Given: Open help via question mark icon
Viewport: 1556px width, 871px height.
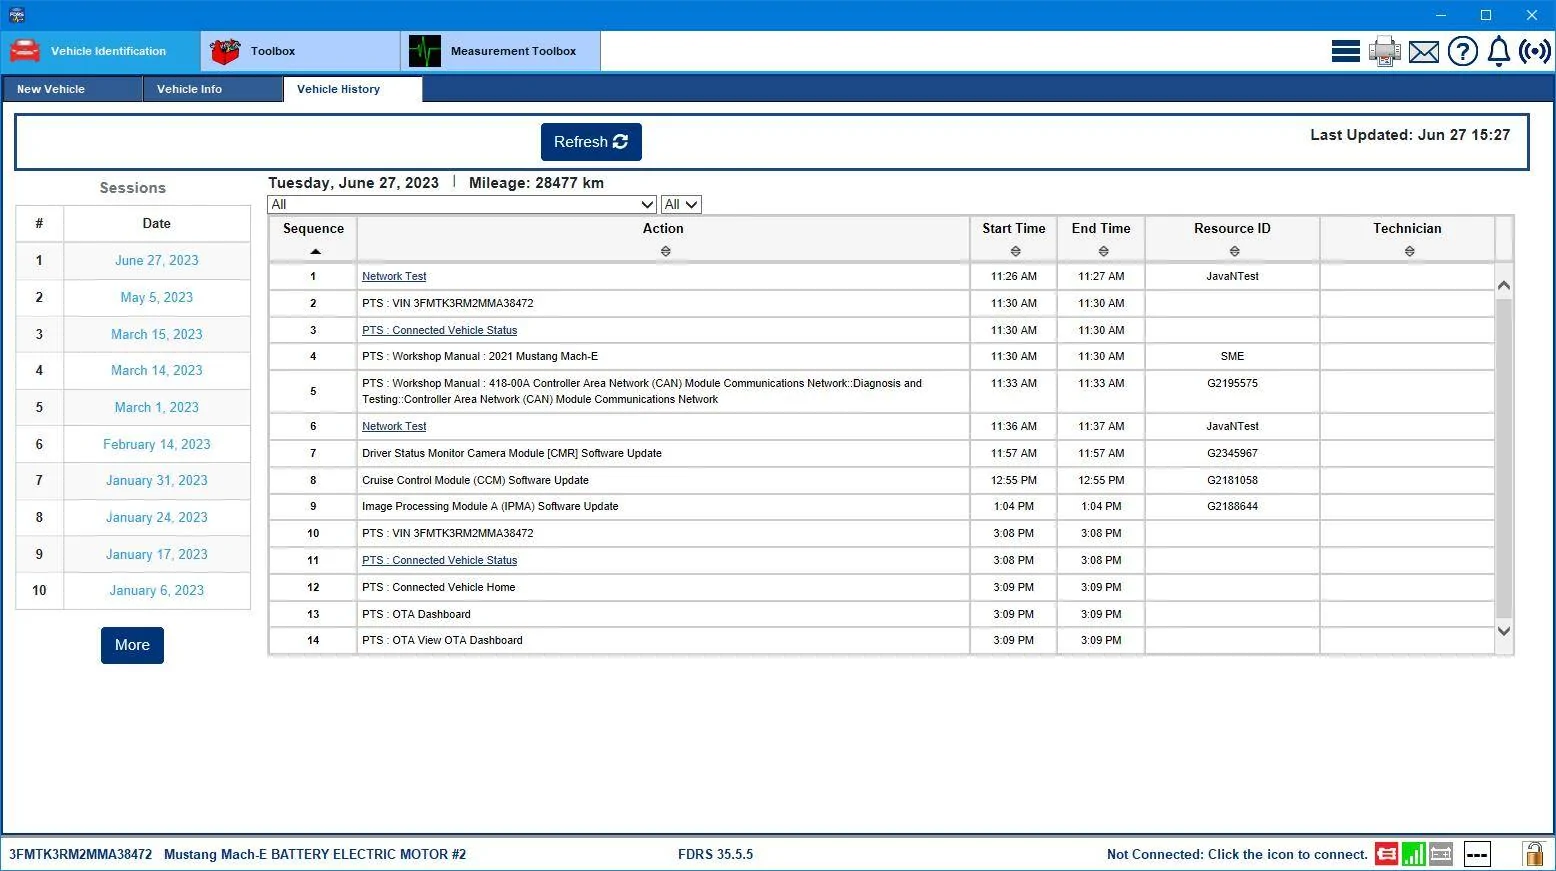Looking at the screenshot, I should [x=1463, y=51].
